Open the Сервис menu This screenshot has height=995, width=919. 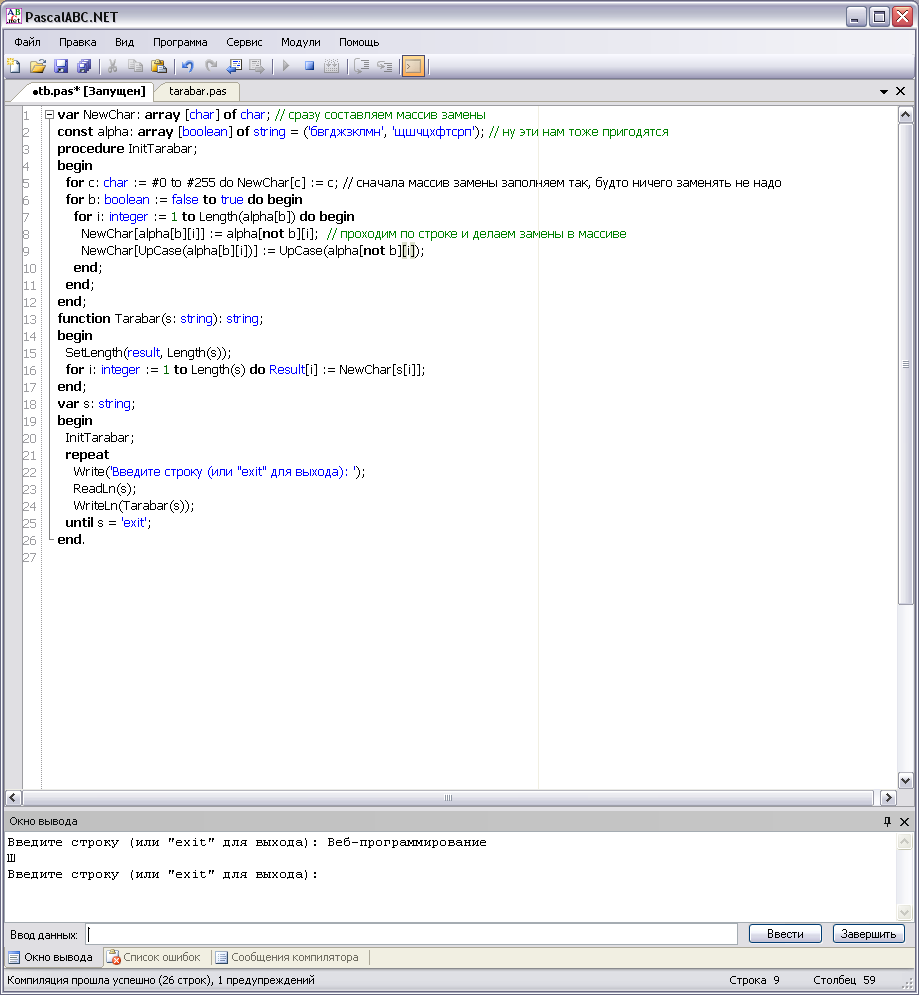click(244, 42)
